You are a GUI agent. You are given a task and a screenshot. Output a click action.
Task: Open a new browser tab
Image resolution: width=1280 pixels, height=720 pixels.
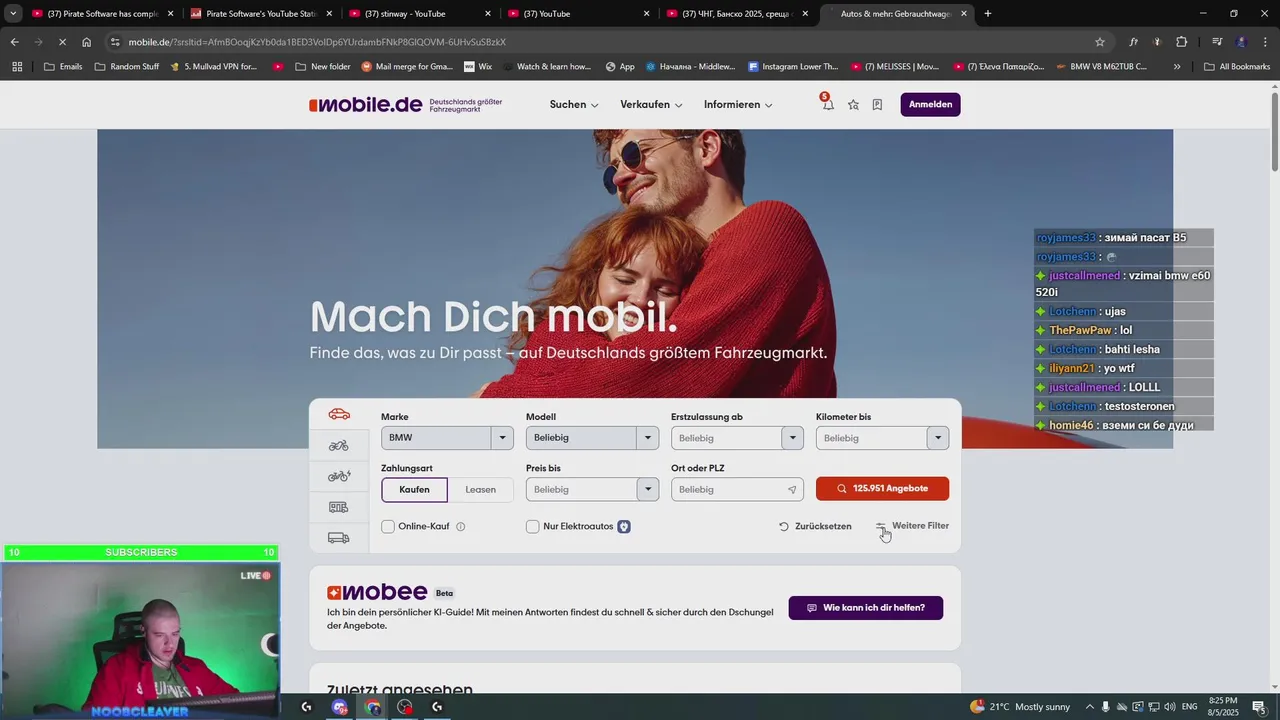988,14
